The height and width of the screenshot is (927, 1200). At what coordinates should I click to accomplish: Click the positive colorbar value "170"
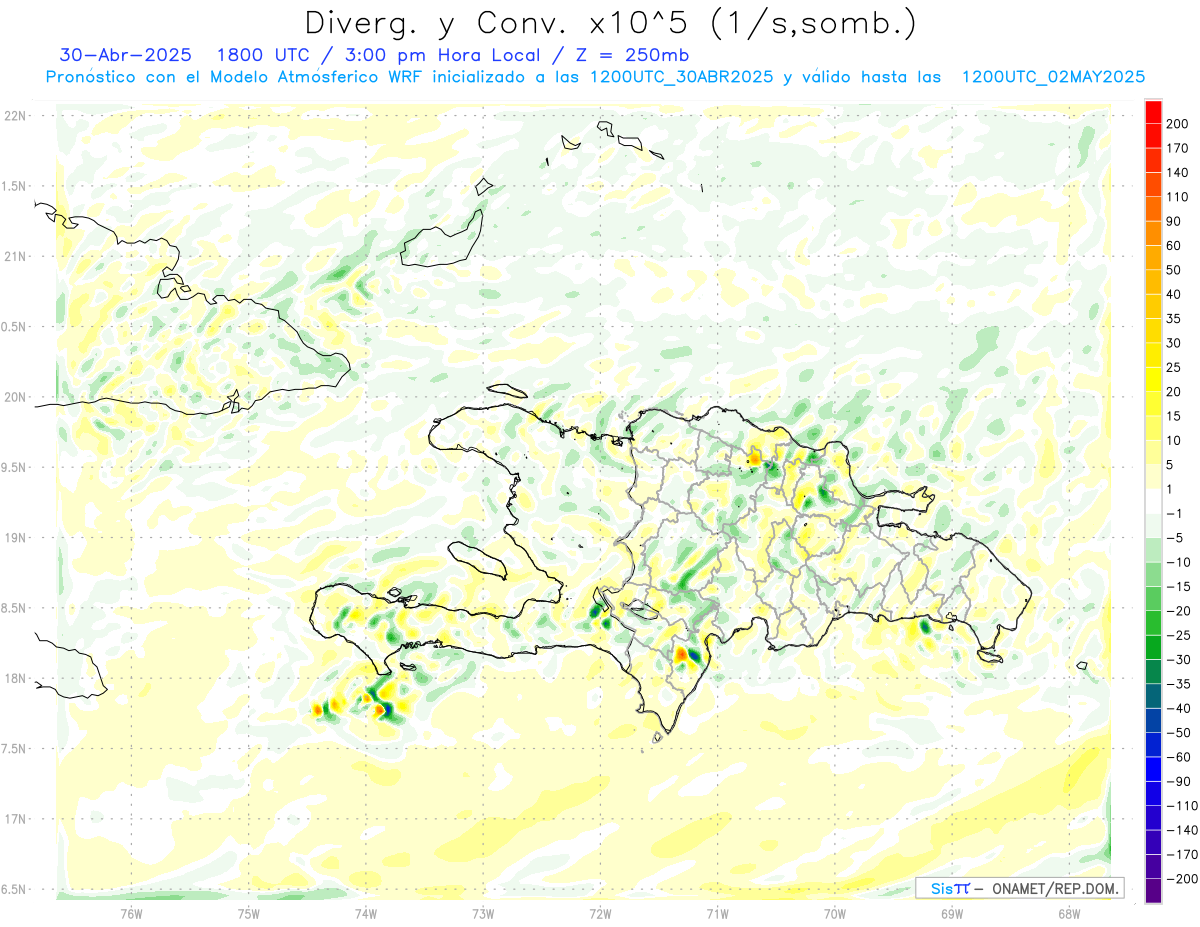click(x=1179, y=148)
